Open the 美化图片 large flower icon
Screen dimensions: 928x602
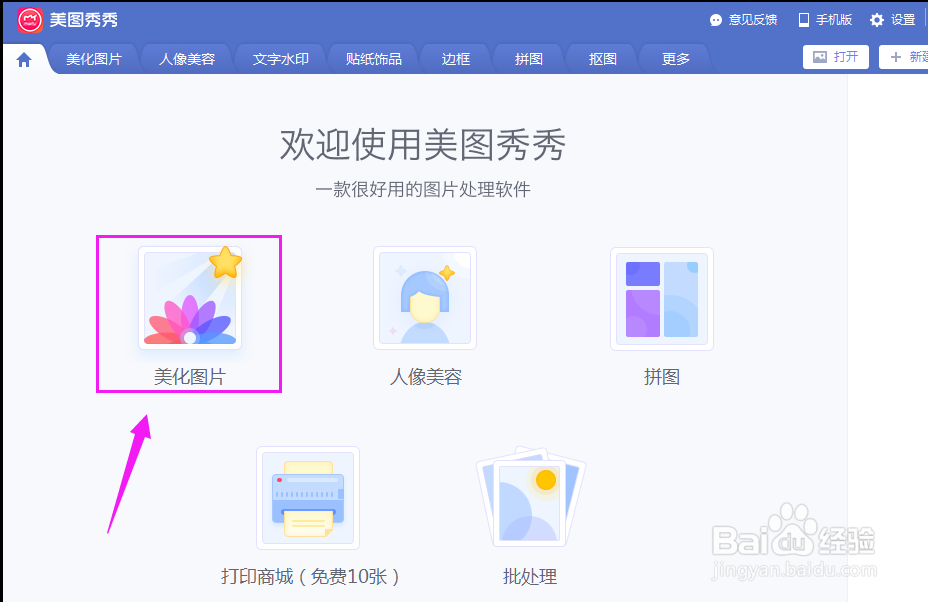pos(190,298)
